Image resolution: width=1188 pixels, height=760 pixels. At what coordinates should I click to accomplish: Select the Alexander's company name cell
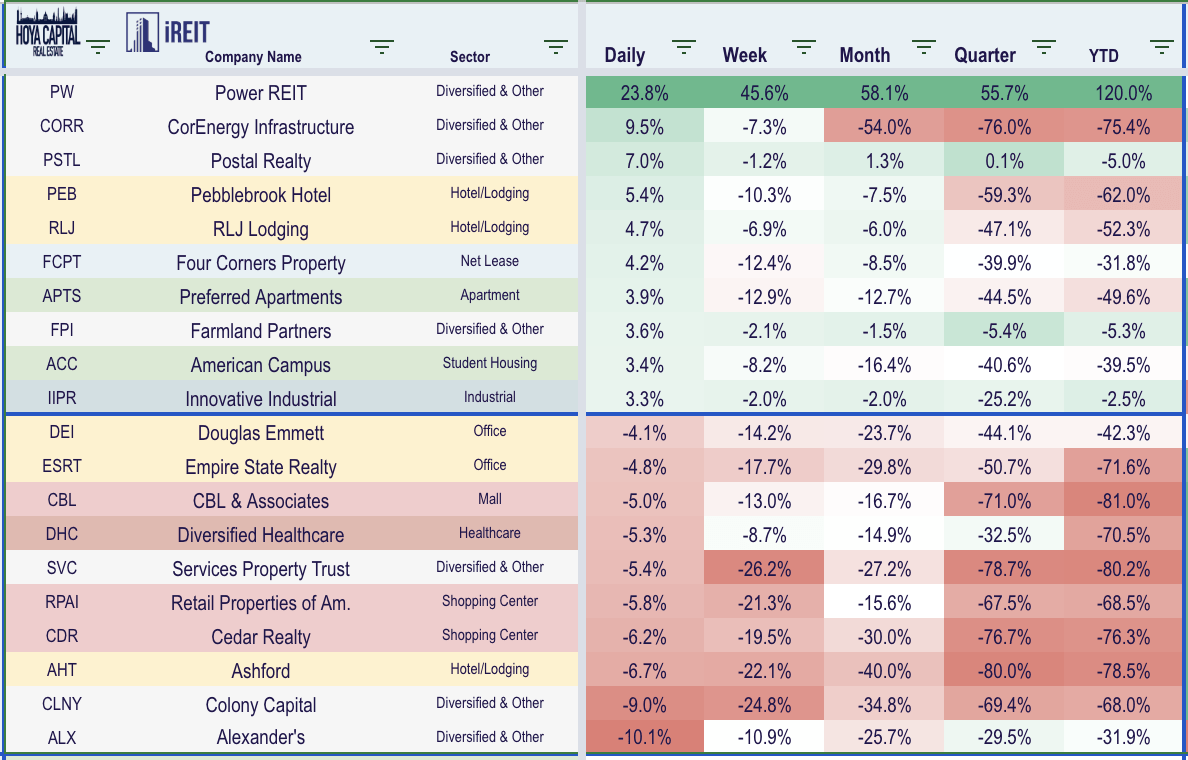pyautogui.click(x=261, y=738)
